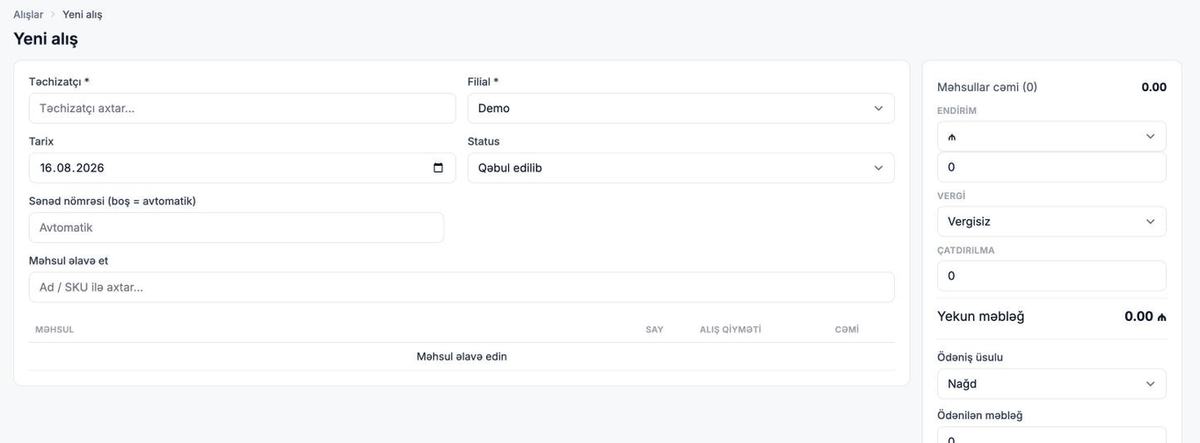The height and width of the screenshot is (443, 1200).
Task: Click the Yeni alış breadcrumb item
Action: tap(82, 15)
